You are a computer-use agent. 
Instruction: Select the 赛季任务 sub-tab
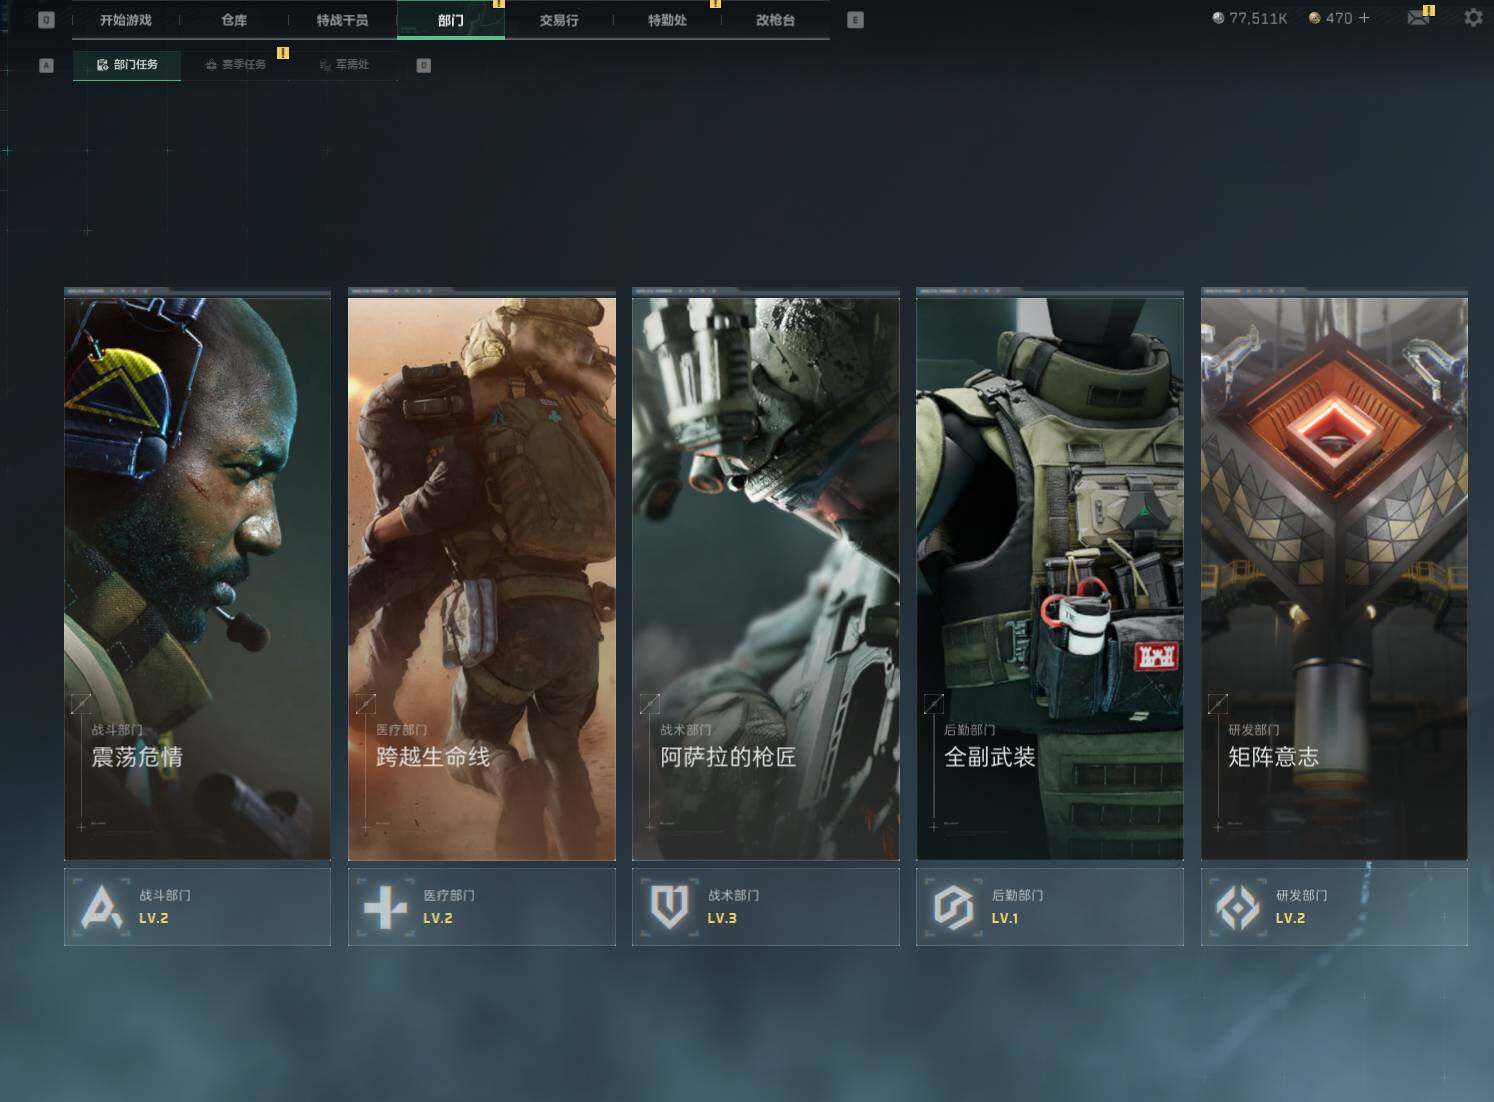236,65
